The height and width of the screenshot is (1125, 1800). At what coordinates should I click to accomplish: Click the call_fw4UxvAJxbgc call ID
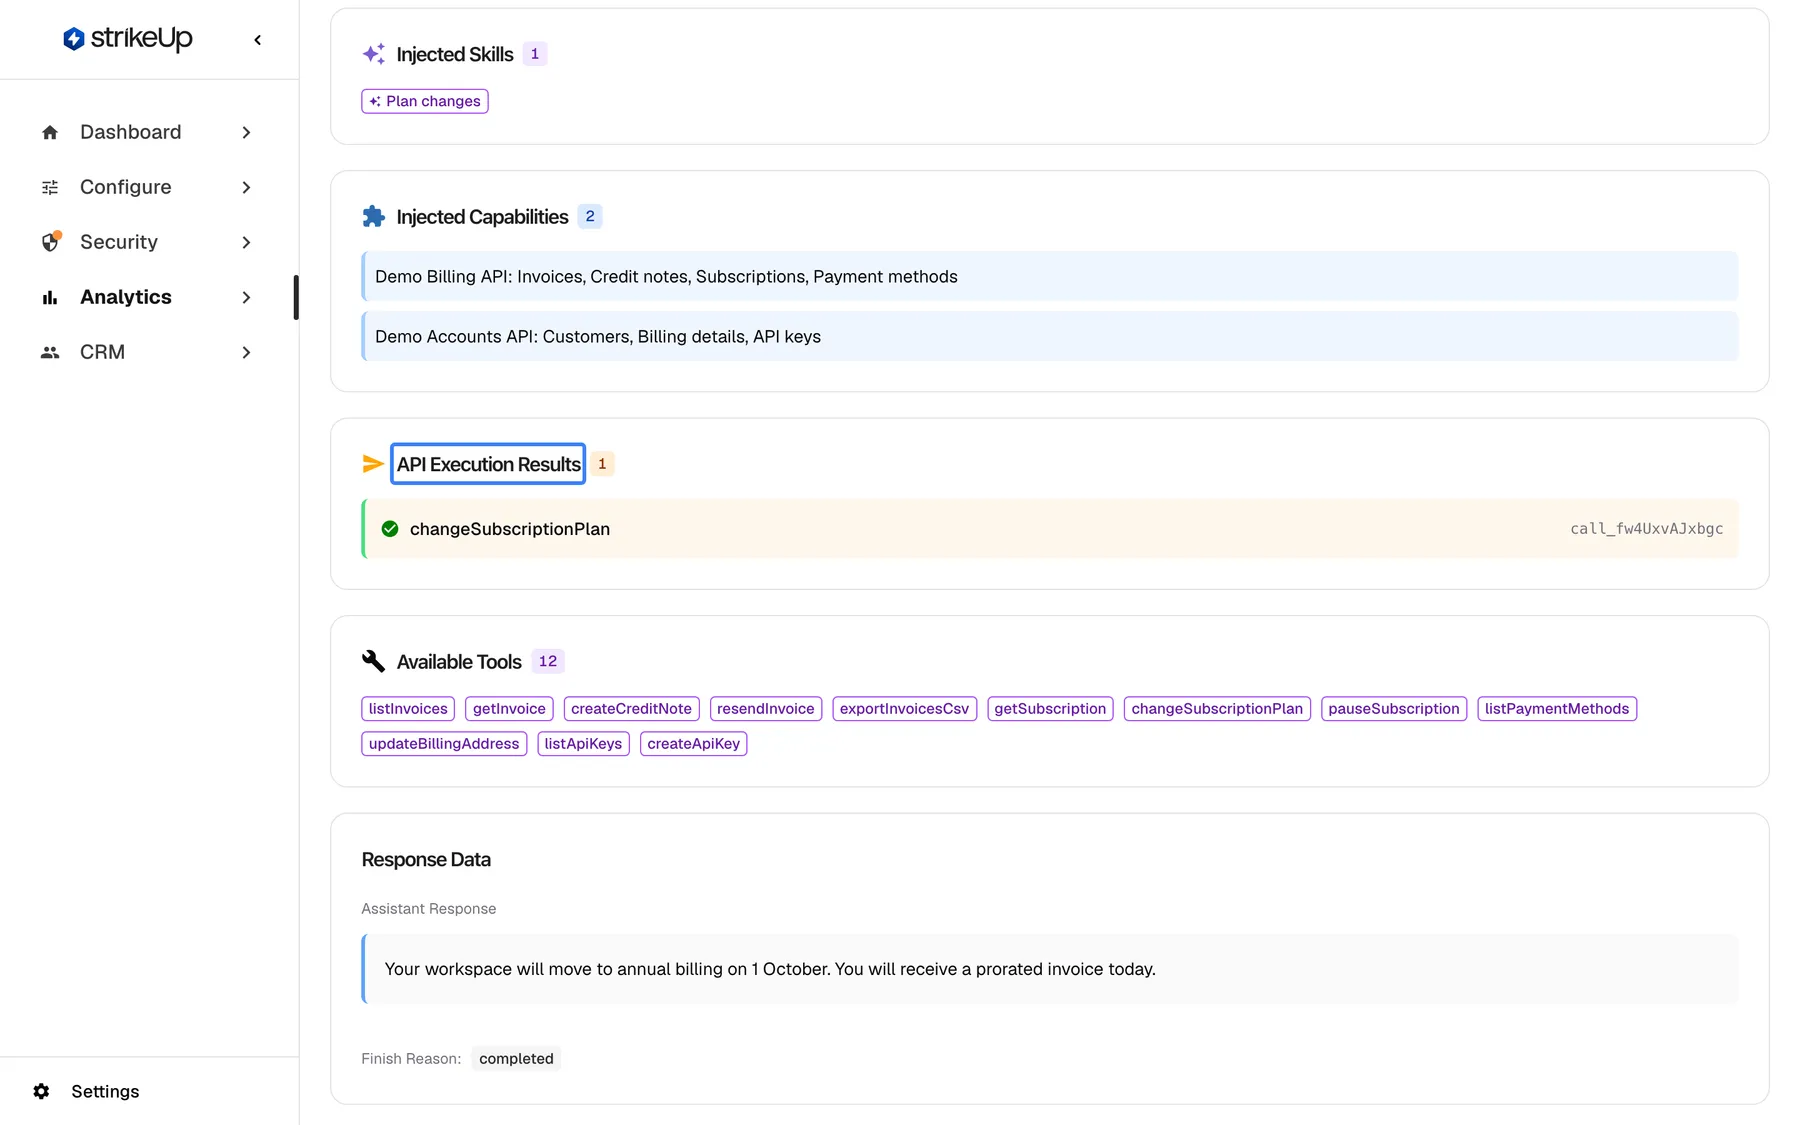[x=1646, y=529]
